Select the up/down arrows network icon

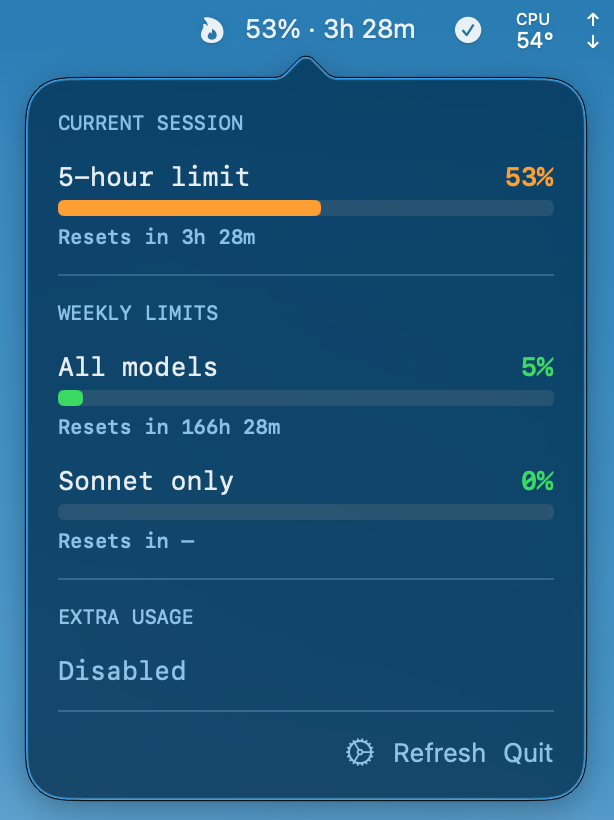tap(592, 29)
